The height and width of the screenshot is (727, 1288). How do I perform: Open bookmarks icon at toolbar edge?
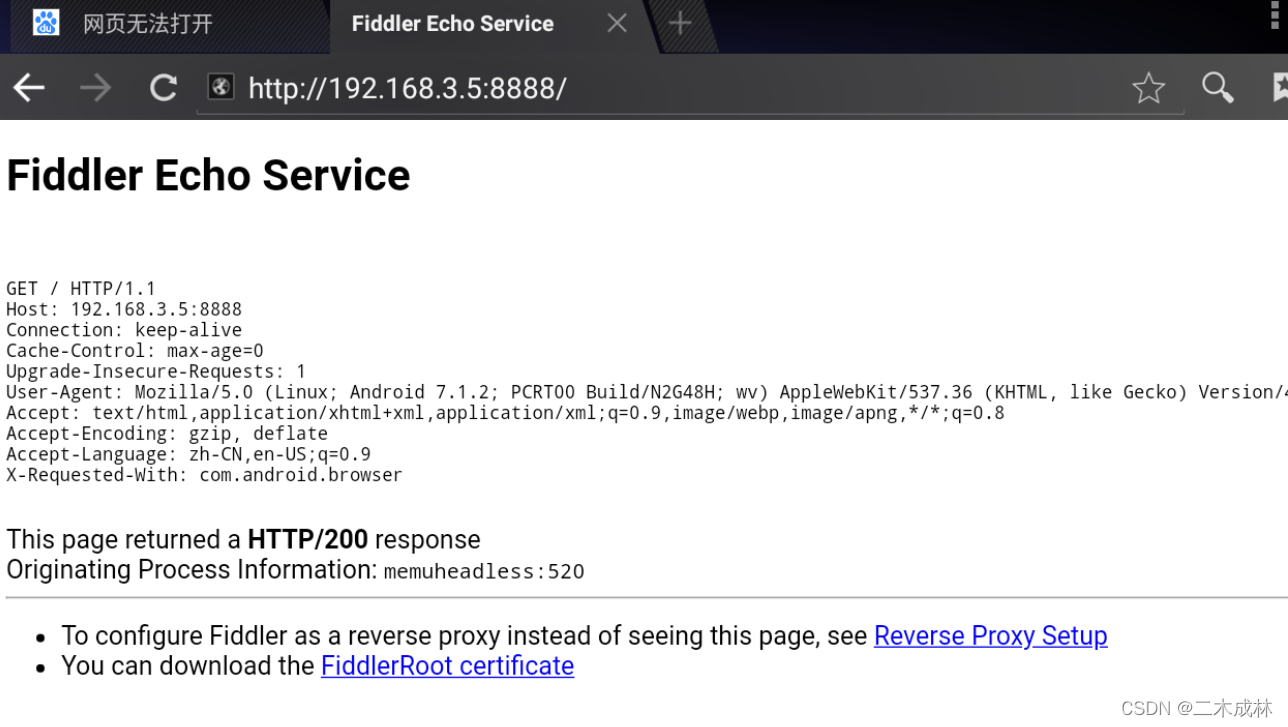[x=1279, y=88]
